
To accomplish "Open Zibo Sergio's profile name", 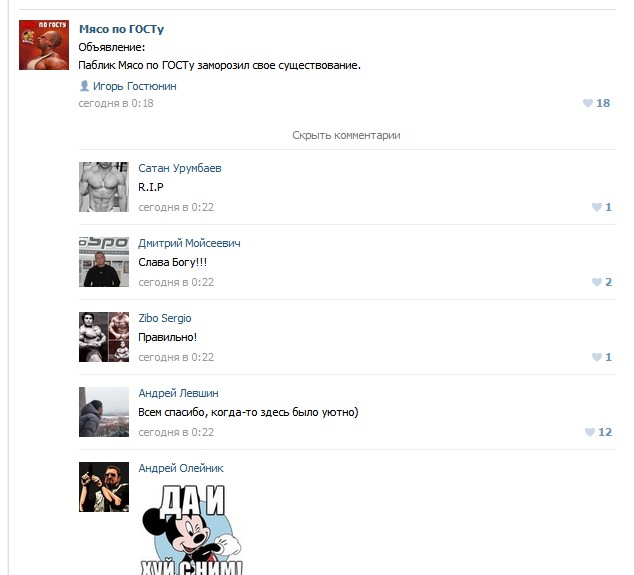I will 165,318.
